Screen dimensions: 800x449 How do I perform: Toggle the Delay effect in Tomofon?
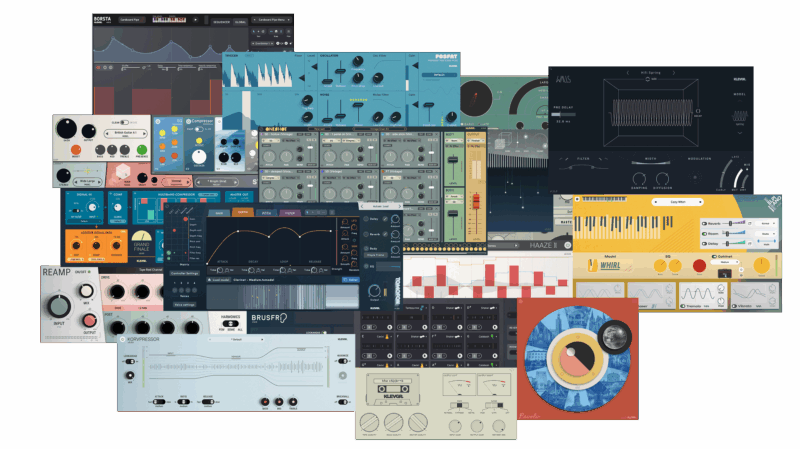[366, 219]
